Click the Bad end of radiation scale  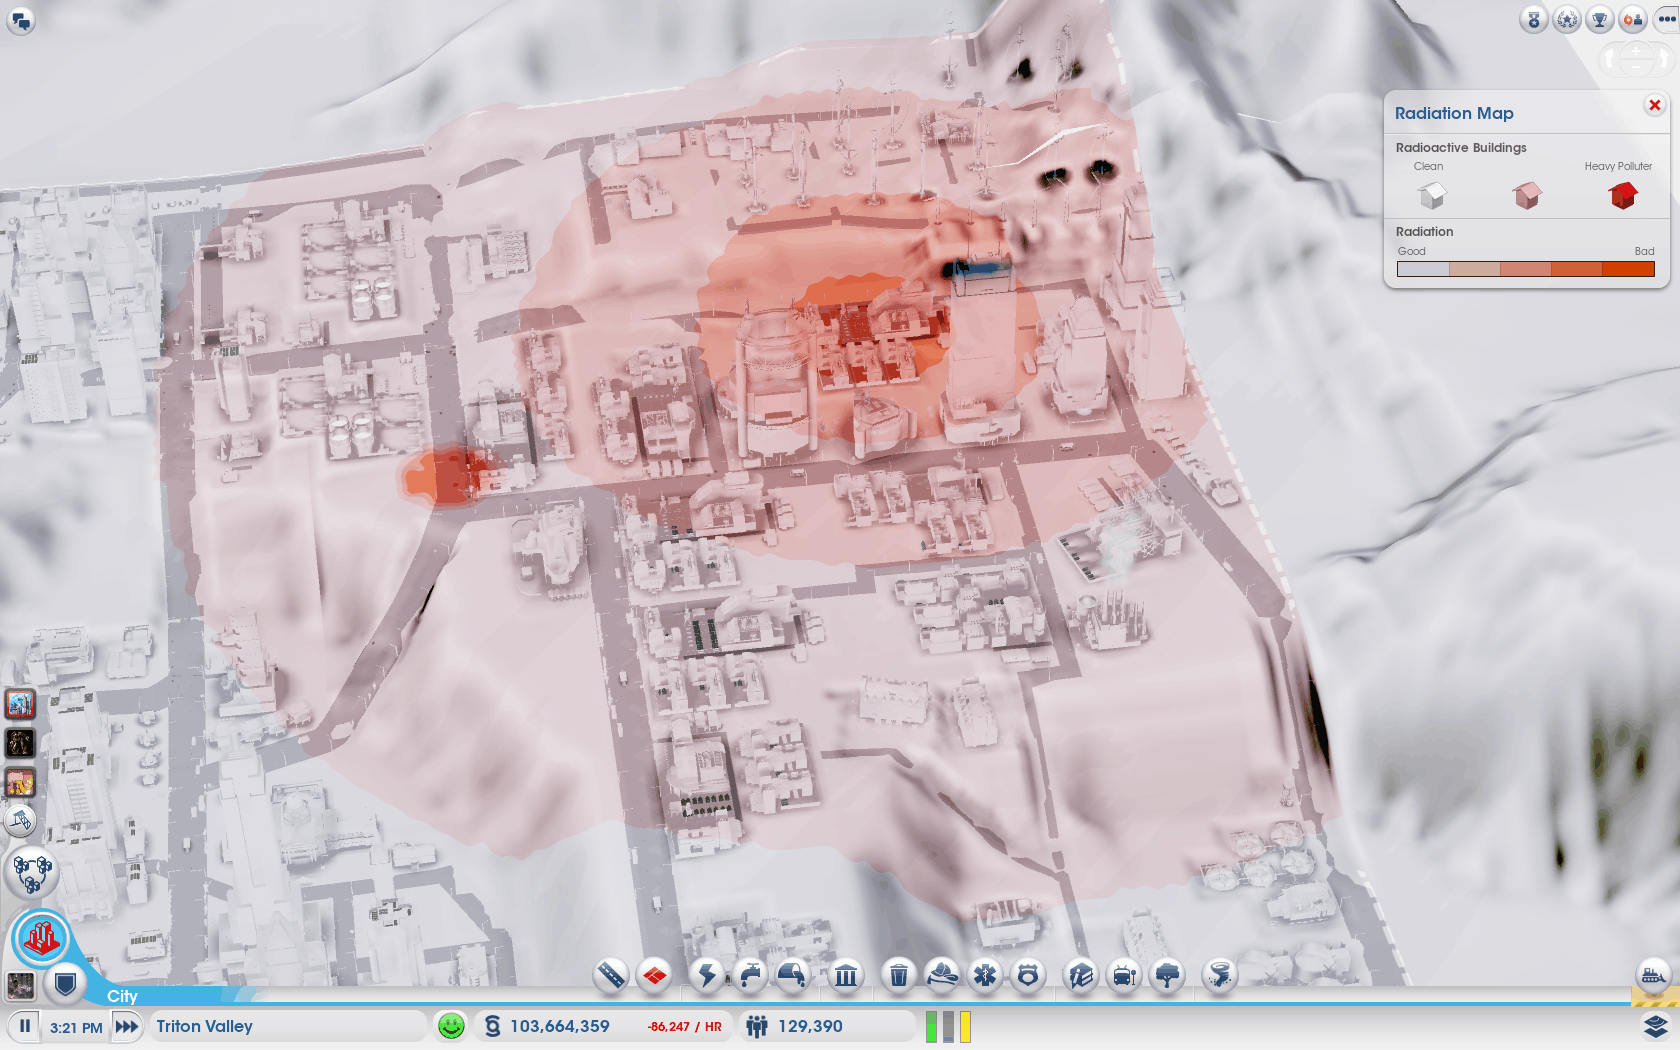[1628, 269]
